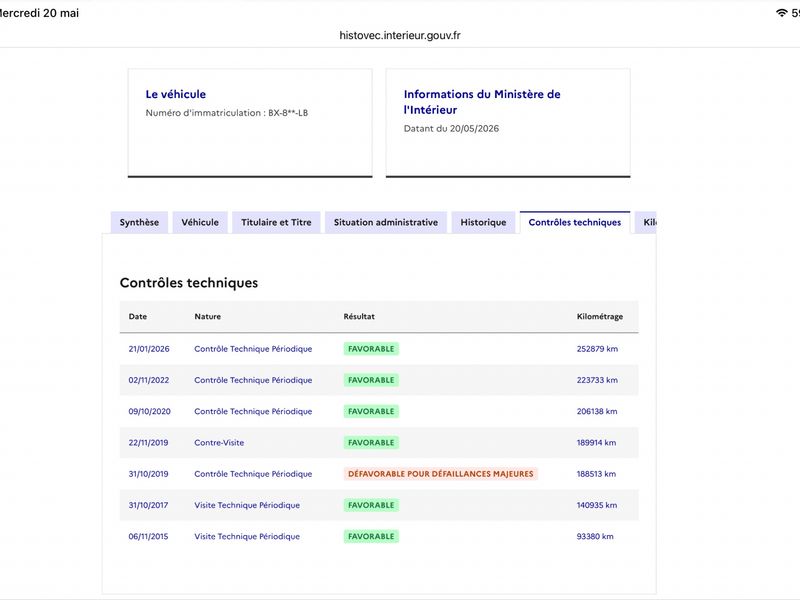
Task: Select the 21/01/2026 inspection date
Action: 149,349
